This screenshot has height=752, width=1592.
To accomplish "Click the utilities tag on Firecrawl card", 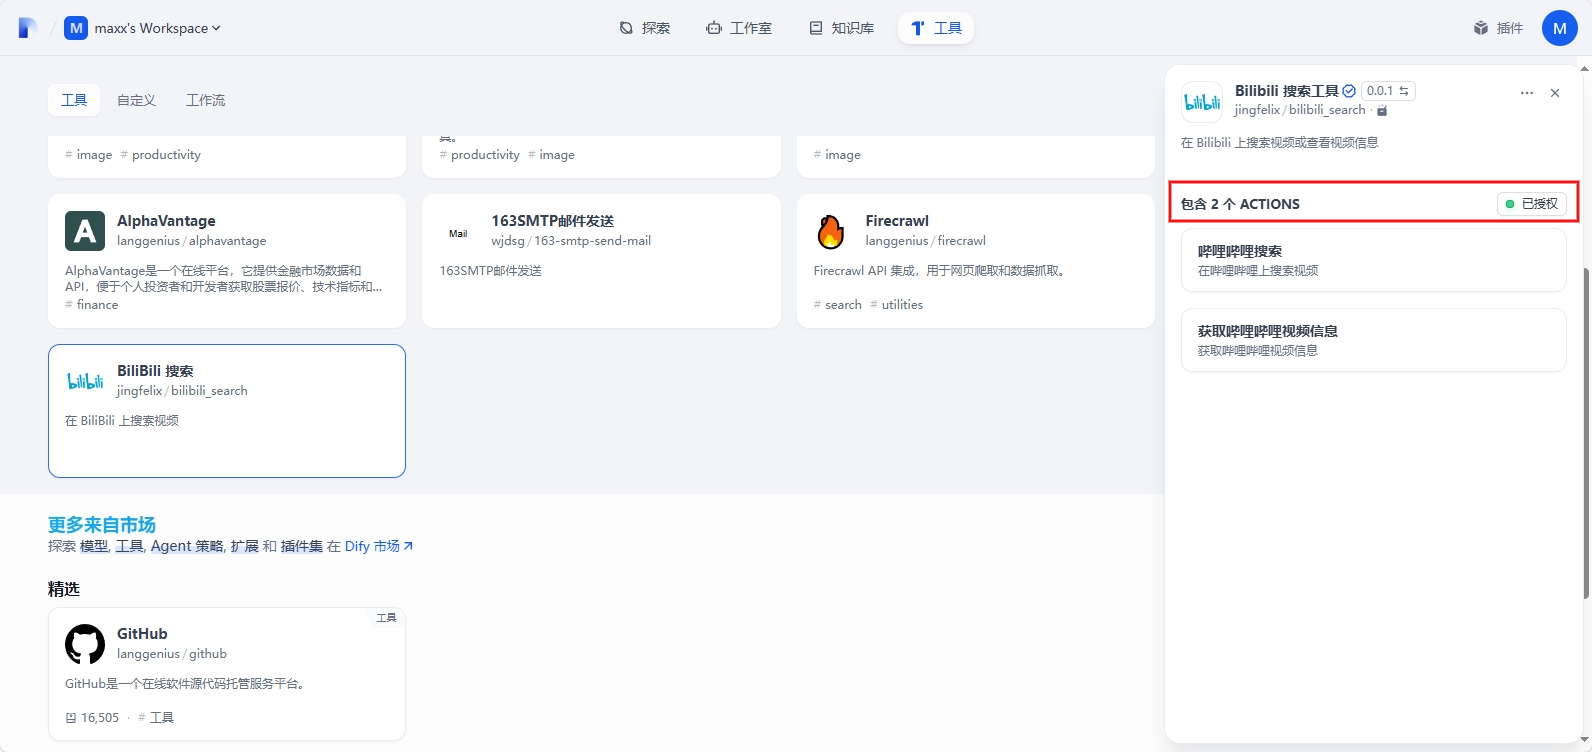I will point(897,305).
